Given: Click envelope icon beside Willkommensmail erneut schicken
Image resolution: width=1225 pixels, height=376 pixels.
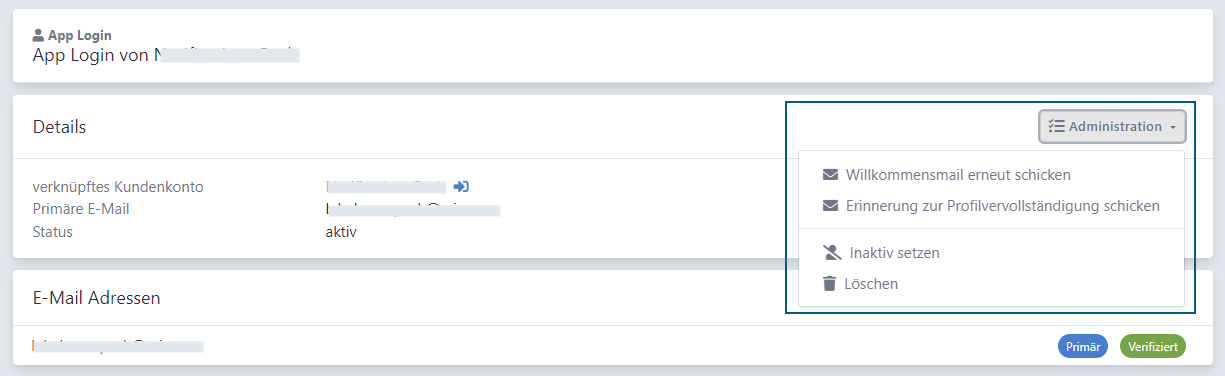Looking at the screenshot, I should [830, 175].
